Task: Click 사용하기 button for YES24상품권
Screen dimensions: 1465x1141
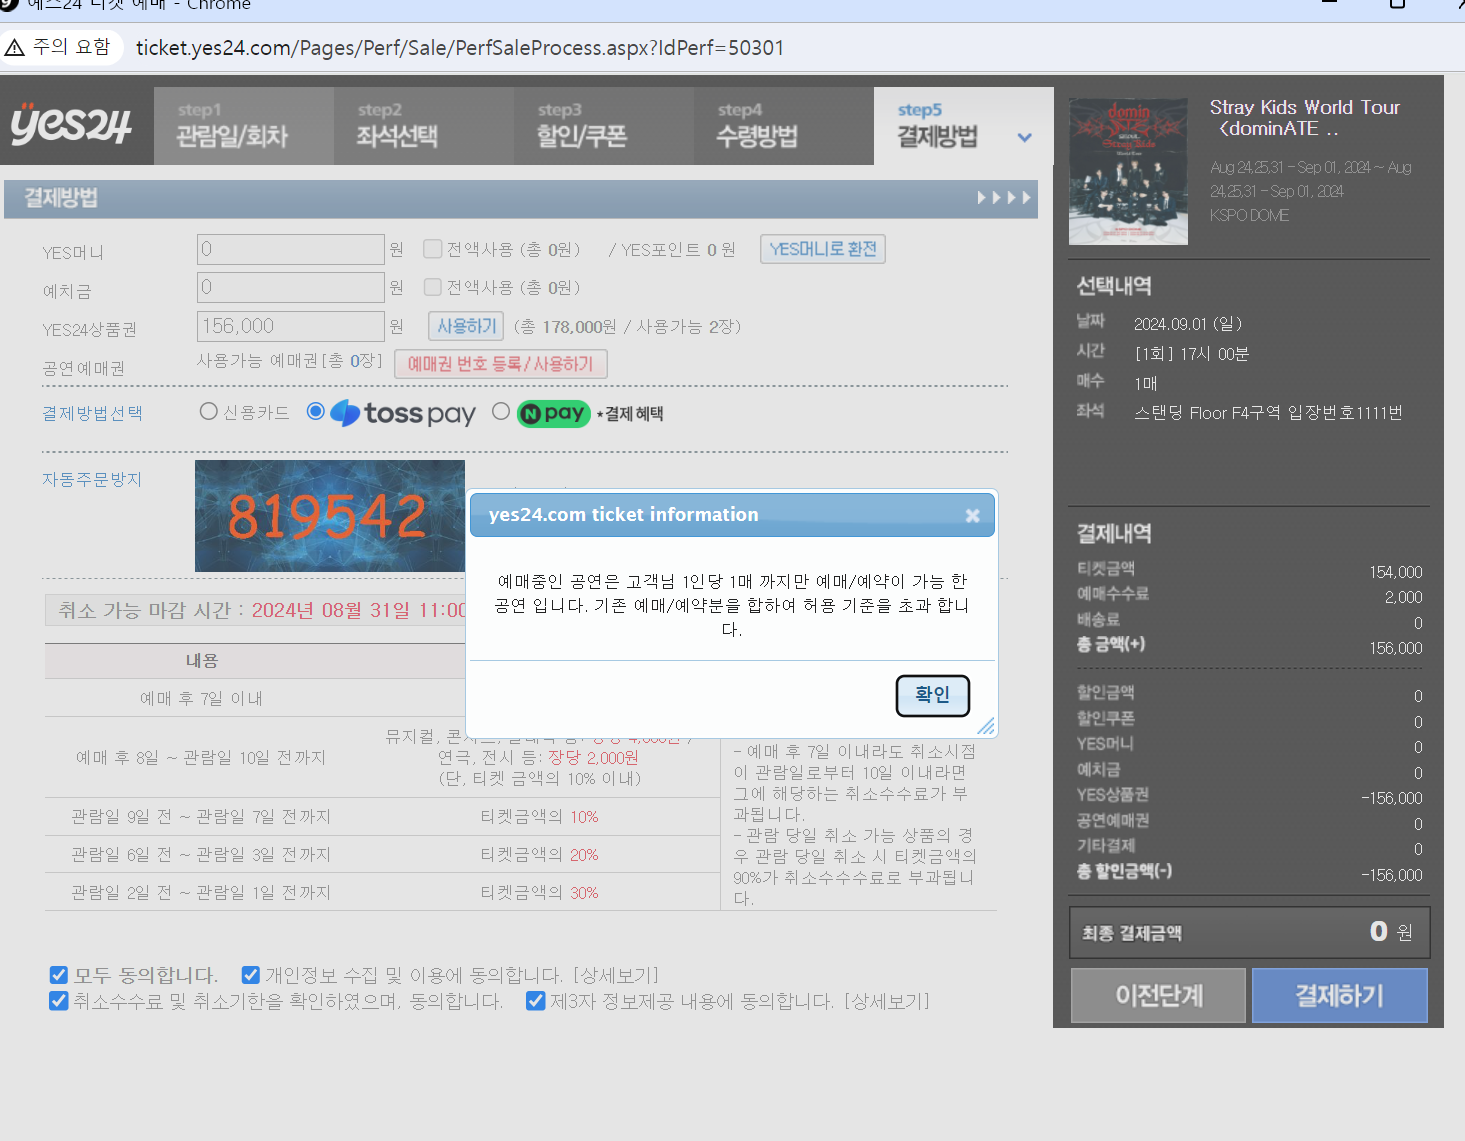Action: [467, 326]
